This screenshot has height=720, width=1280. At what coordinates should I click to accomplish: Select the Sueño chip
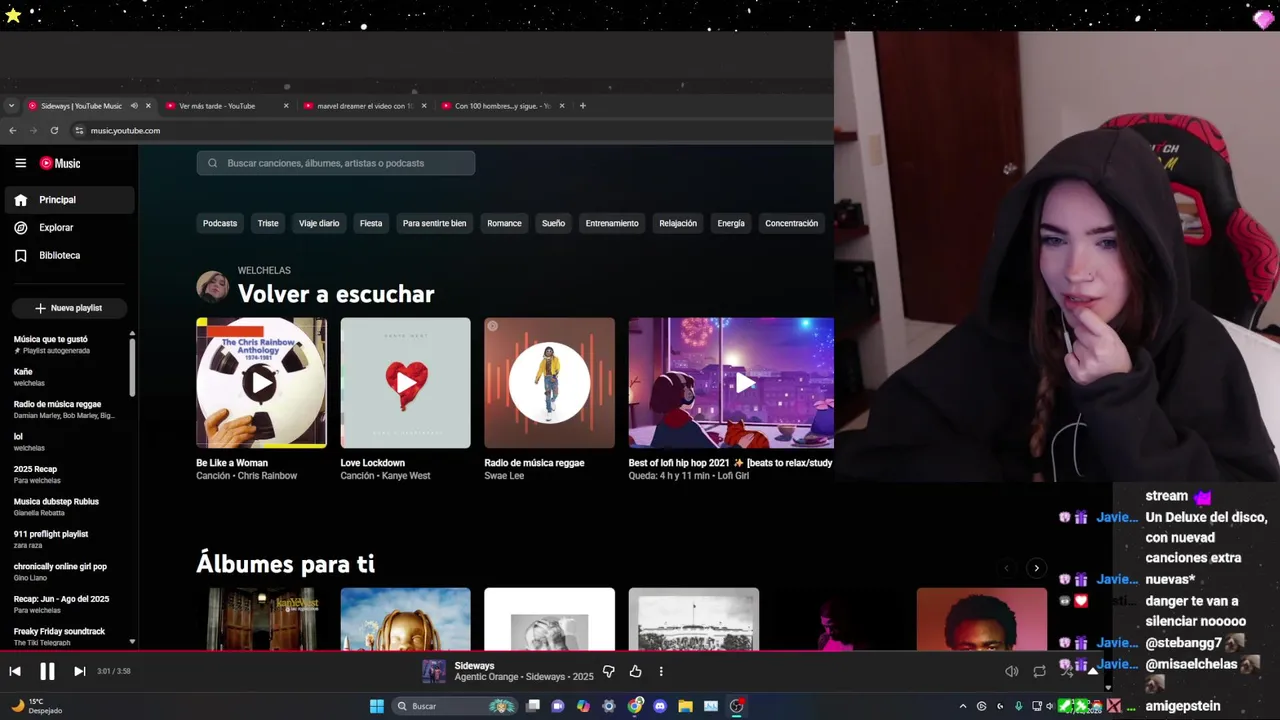click(553, 223)
